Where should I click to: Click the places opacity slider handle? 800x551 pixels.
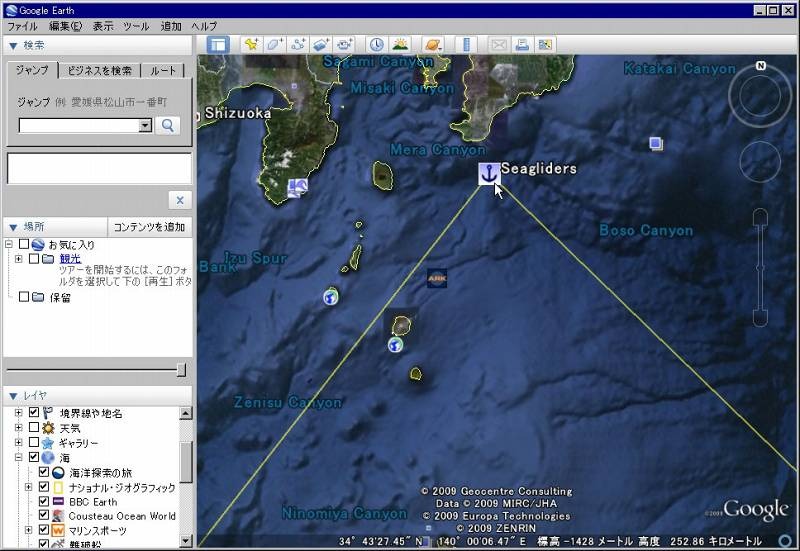click(181, 370)
